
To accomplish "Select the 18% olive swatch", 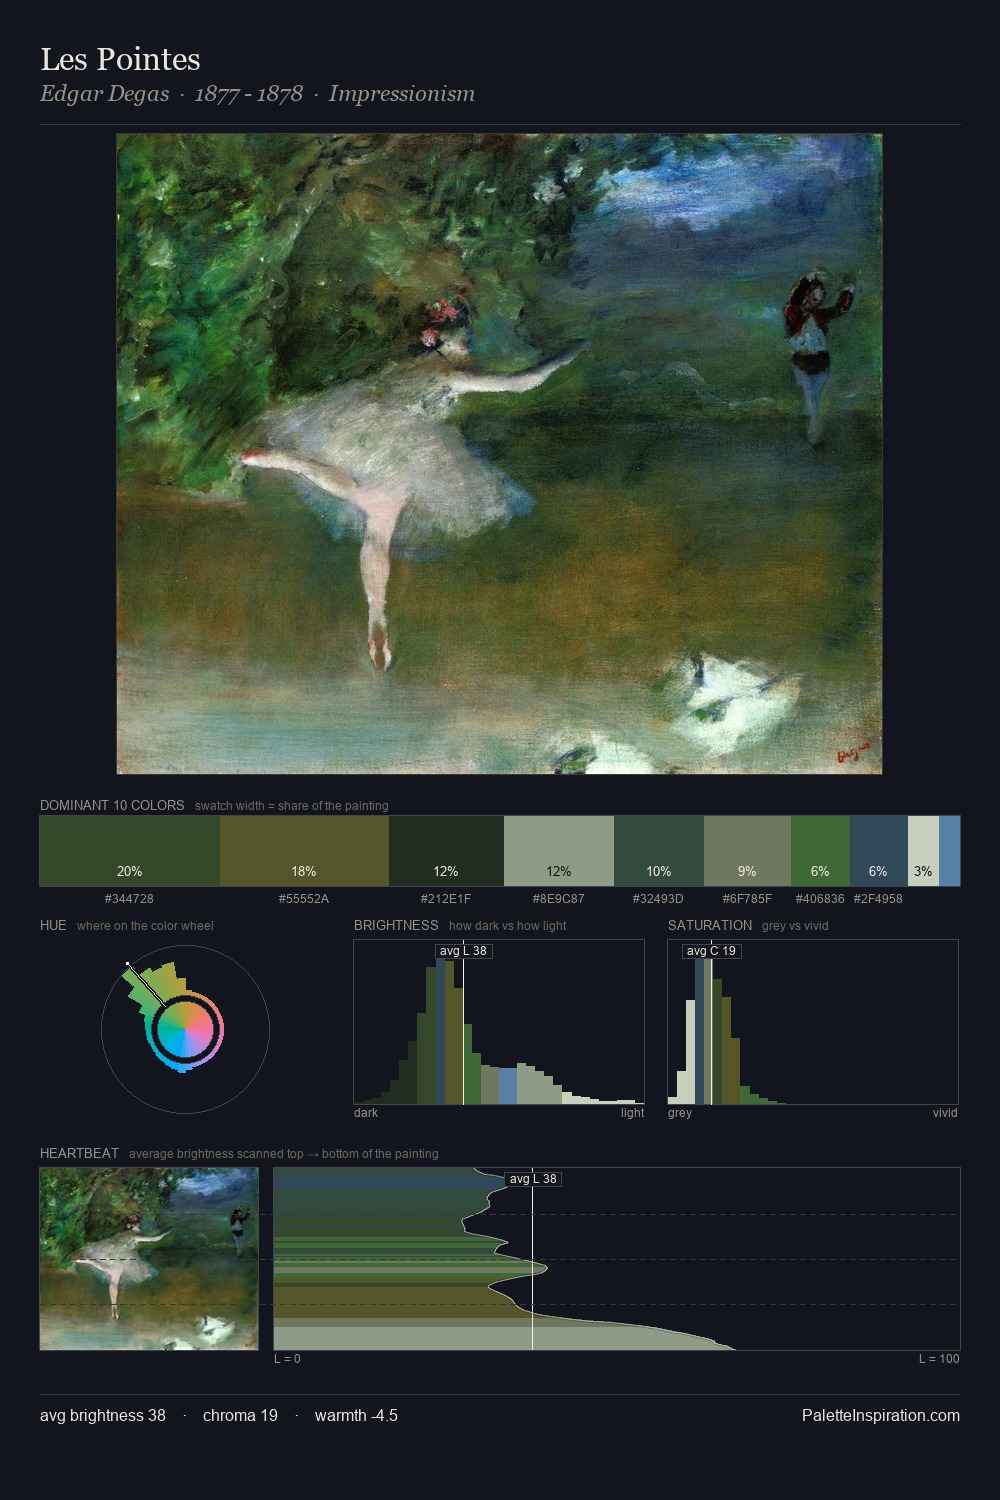I will [x=304, y=851].
